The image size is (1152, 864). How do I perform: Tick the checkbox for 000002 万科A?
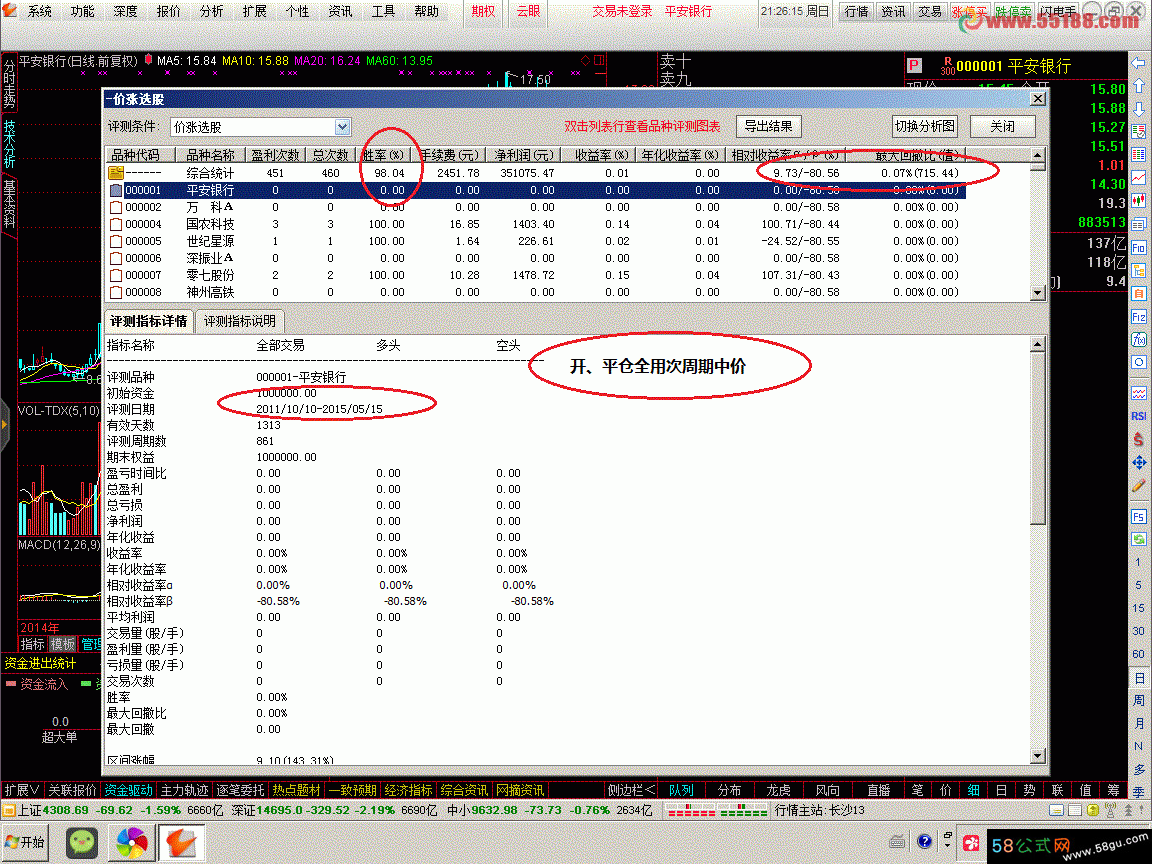point(115,207)
